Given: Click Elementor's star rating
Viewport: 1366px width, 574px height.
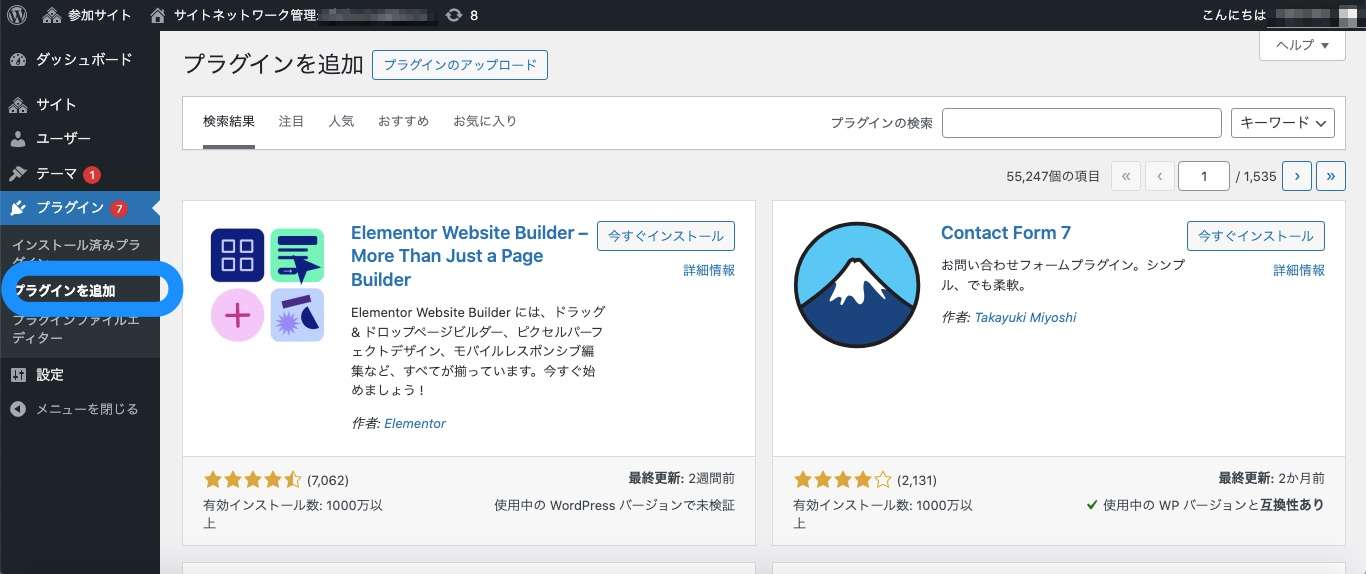Looking at the screenshot, I should [x=252, y=480].
